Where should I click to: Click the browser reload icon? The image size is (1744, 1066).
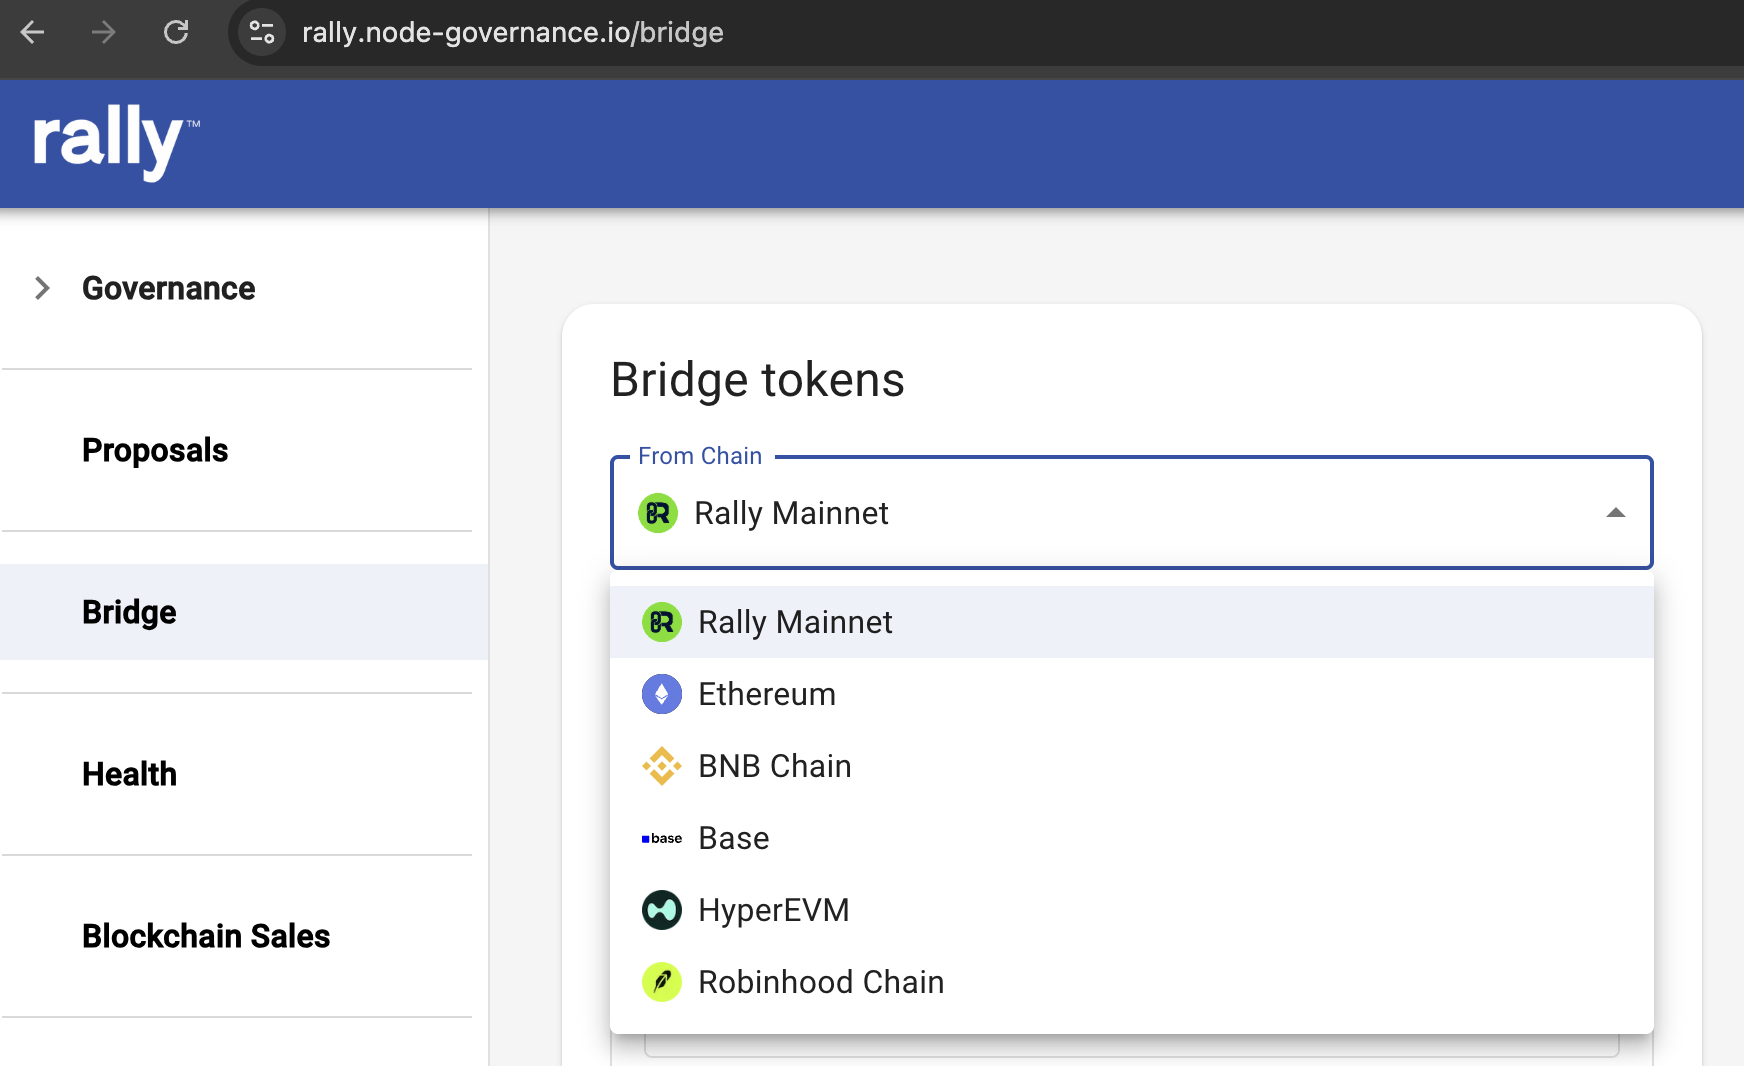(176, 32)
